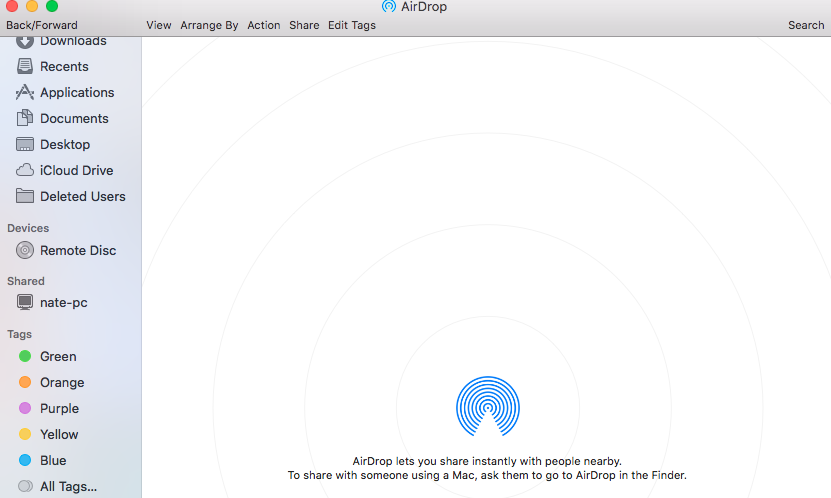The image size is (831, 498).
Task: Click the Recents sidebar icon
Action: (24, 66)
